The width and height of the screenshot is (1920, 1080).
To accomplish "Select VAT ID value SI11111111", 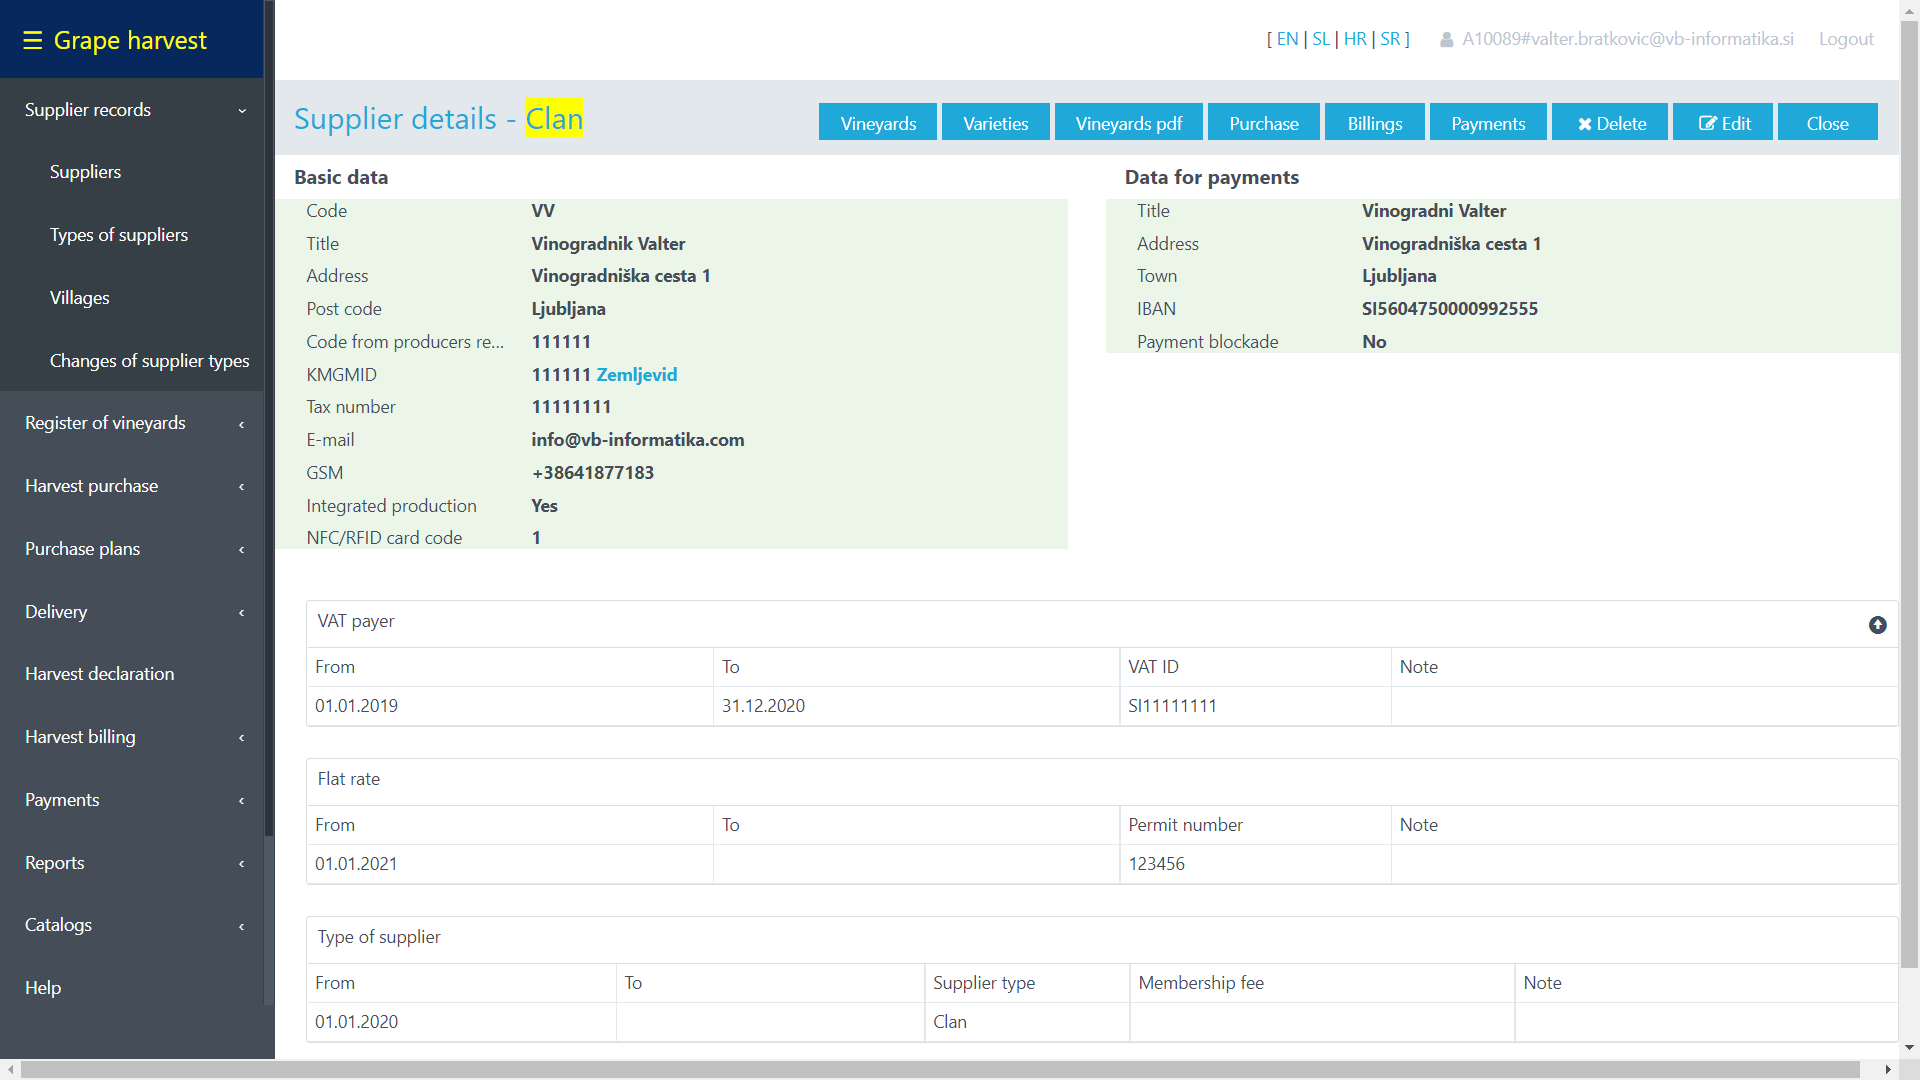I will tap(1172, 706).
